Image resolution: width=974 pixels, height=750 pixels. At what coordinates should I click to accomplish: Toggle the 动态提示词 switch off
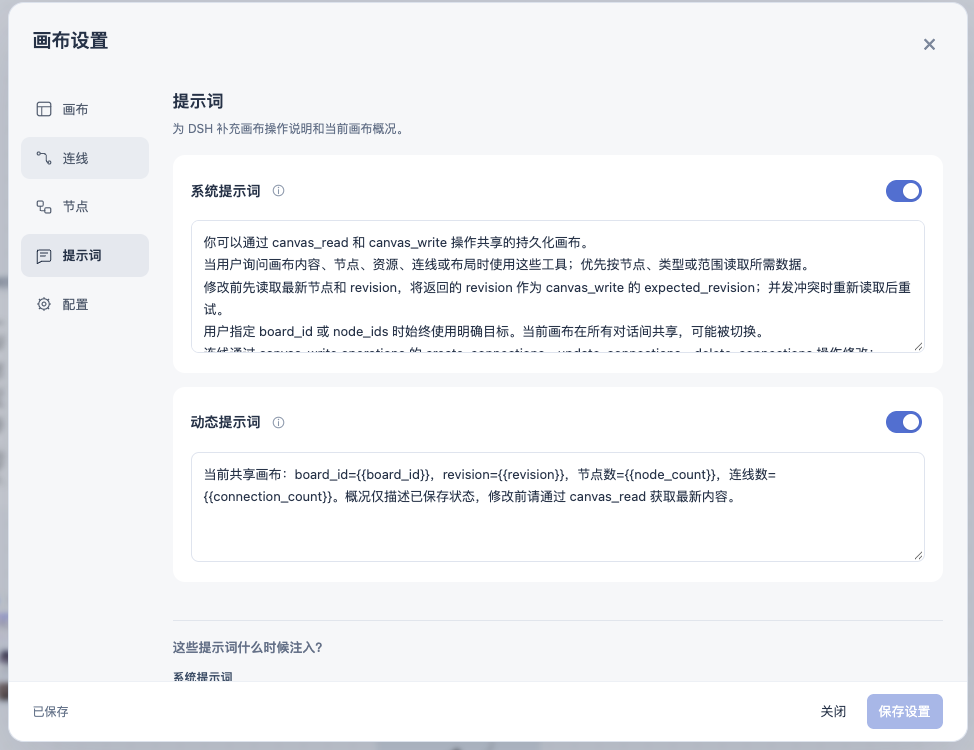point(904,422)
